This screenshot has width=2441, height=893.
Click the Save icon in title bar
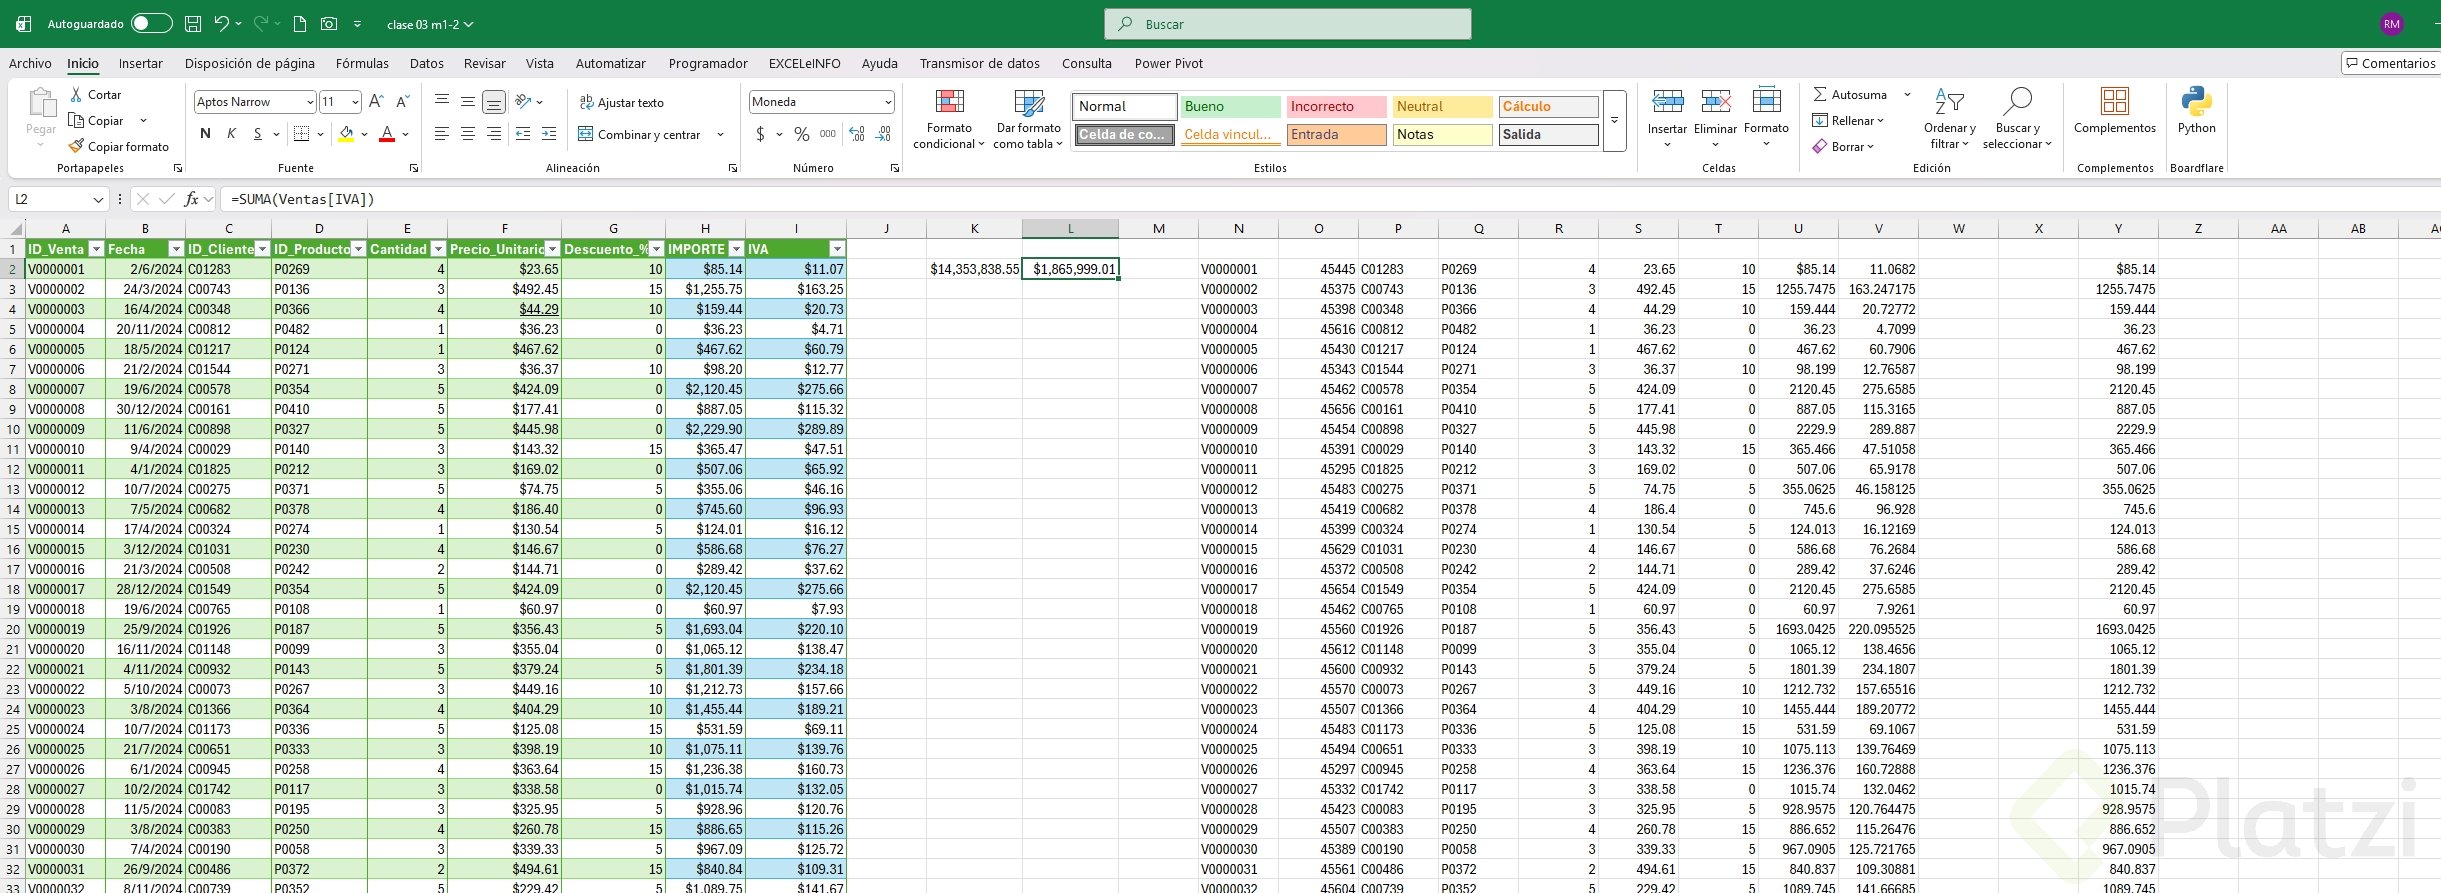[x=193, y=24]
